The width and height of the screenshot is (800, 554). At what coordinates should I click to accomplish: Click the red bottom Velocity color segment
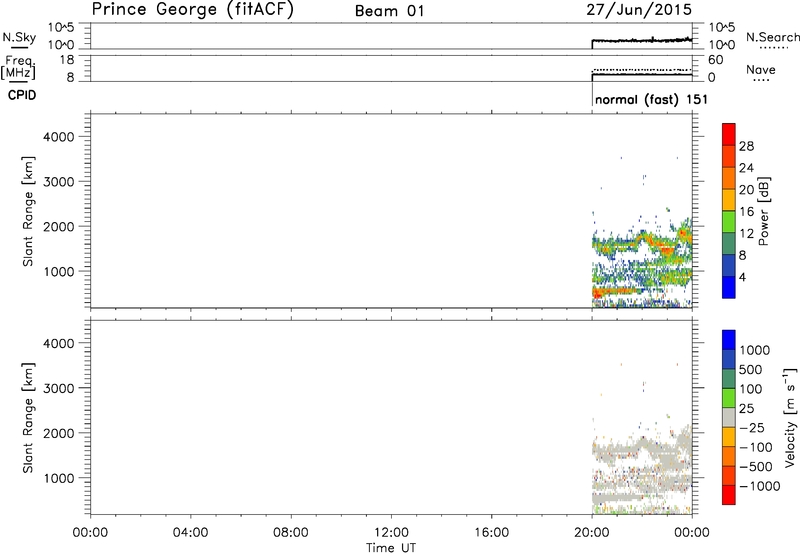(729, 495)
